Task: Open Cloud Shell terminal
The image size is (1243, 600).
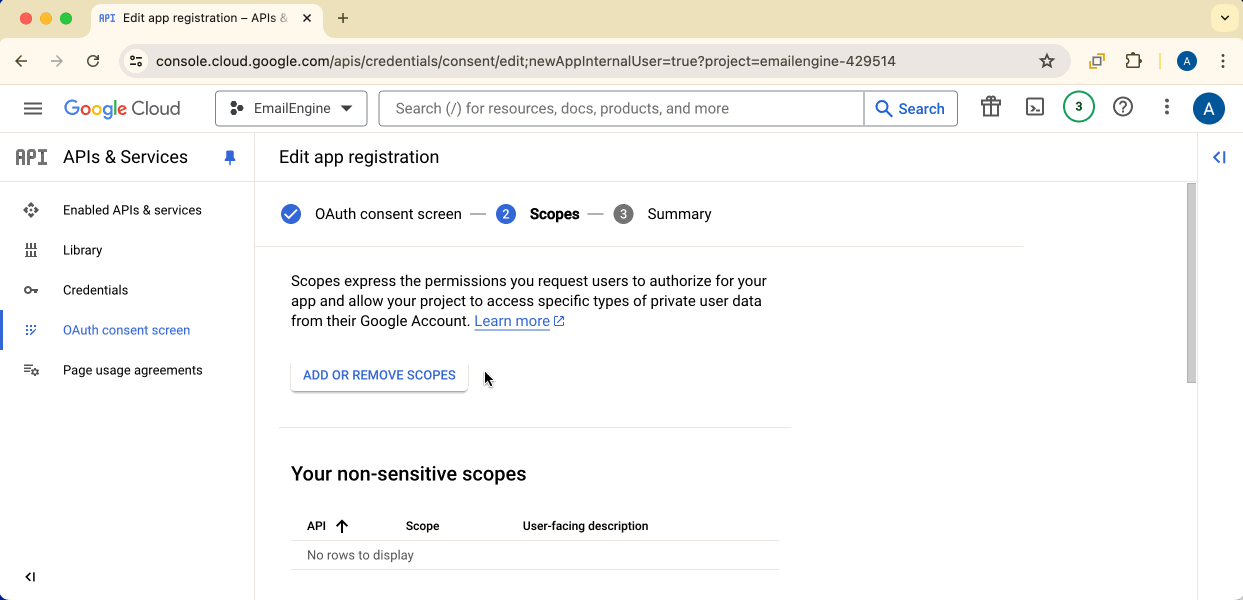Action: 1035,106
